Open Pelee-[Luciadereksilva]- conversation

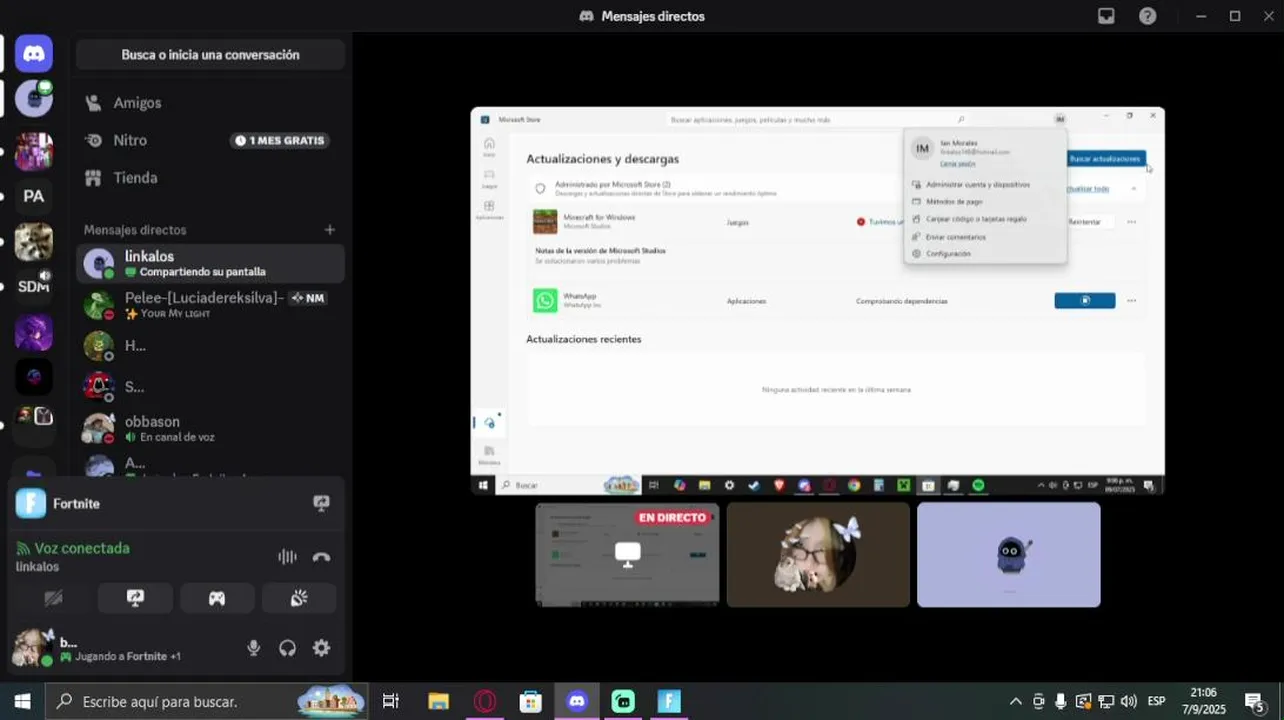coord(210,305)
